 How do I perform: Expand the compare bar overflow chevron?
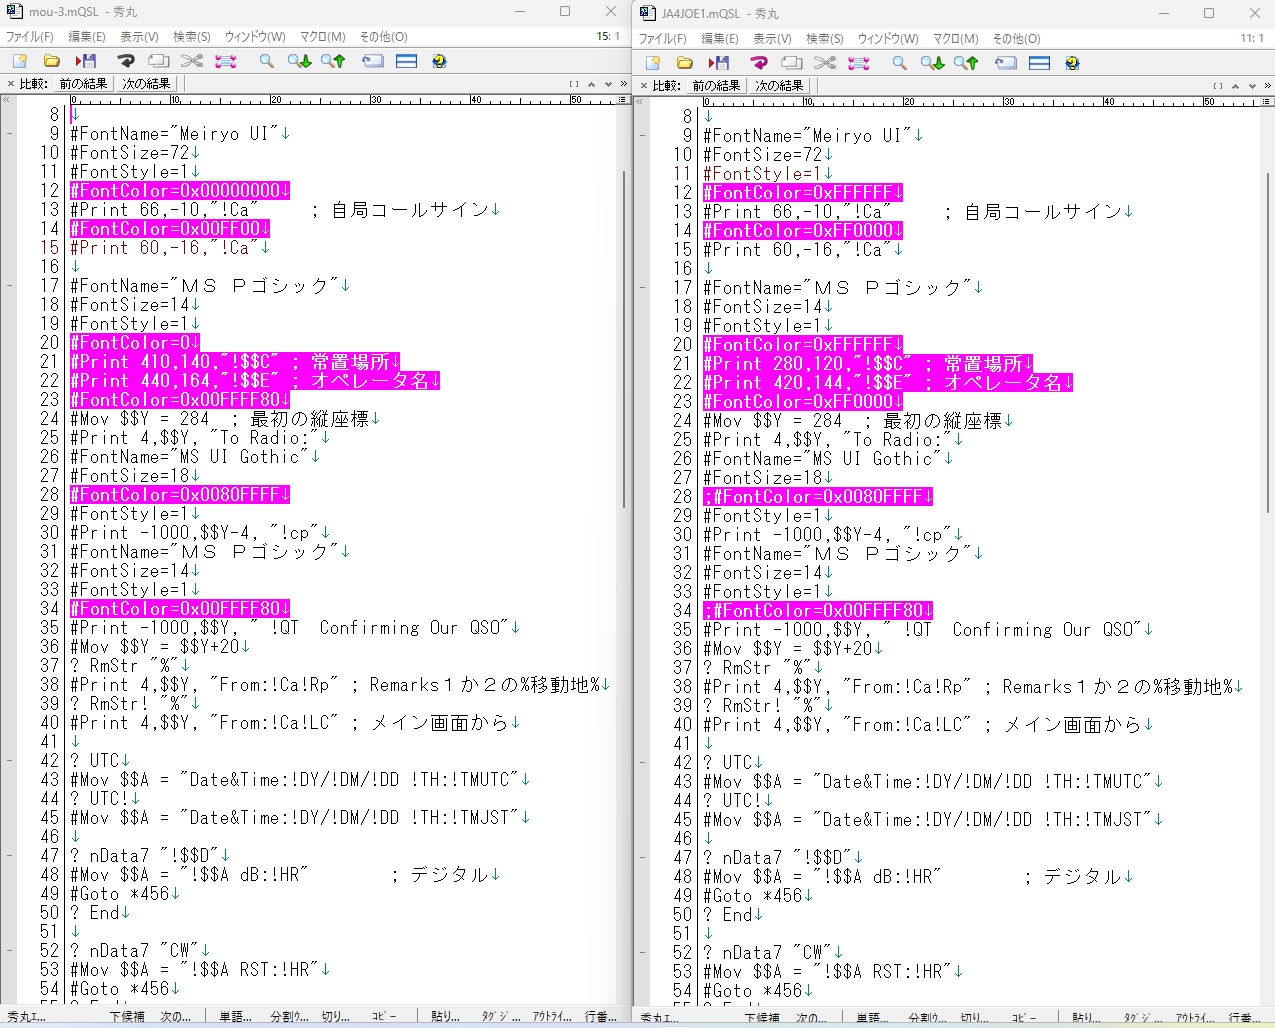[624, 85]
